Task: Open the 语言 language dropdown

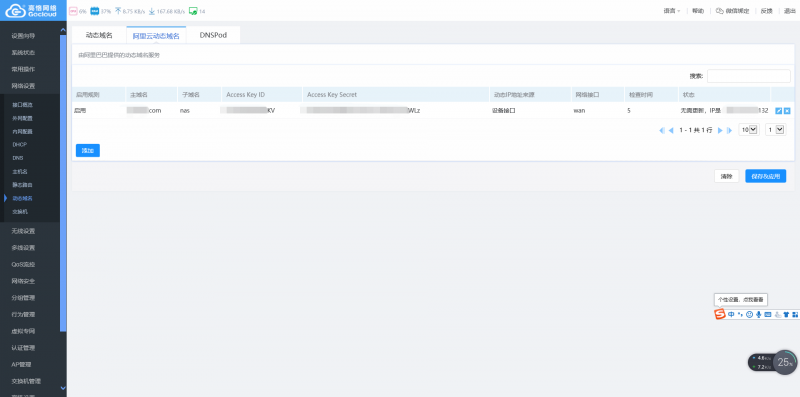Action: tap(672, 11)
